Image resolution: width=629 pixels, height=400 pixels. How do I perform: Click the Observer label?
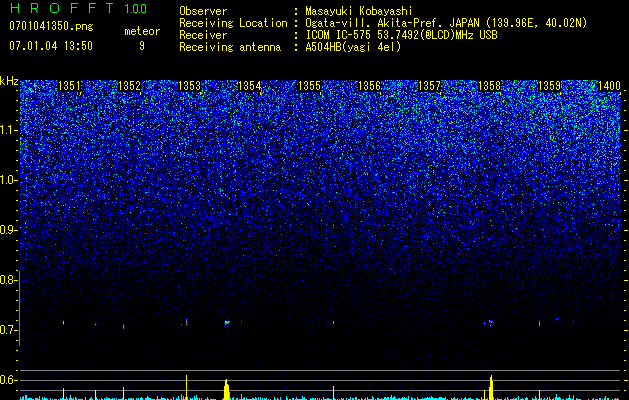click(x=203, y=11)
